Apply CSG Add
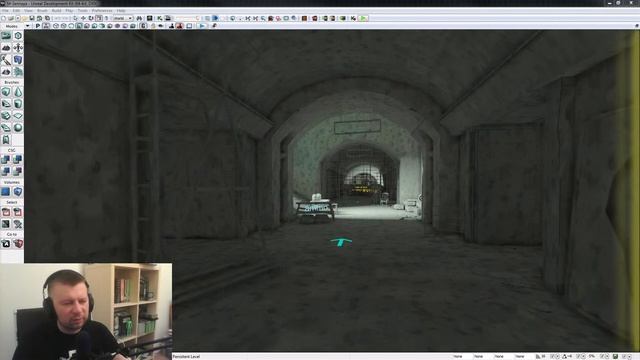Screen dimensions: 640x360 pyautogui.click(x=6, y=160)
